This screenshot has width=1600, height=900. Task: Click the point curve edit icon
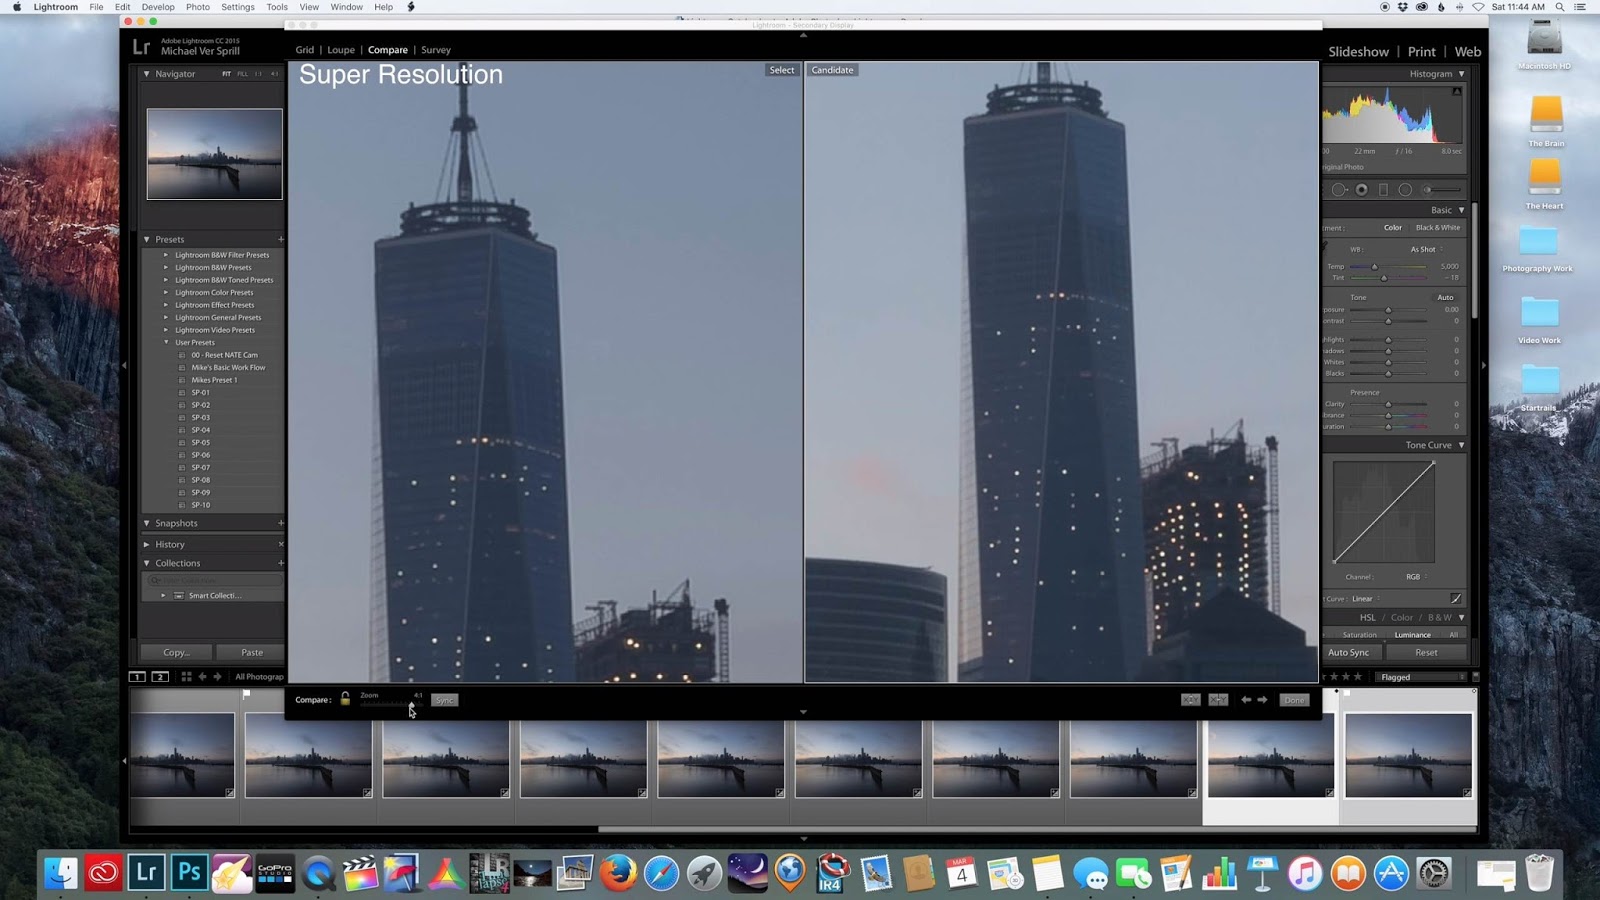[x=1456, y=598]
